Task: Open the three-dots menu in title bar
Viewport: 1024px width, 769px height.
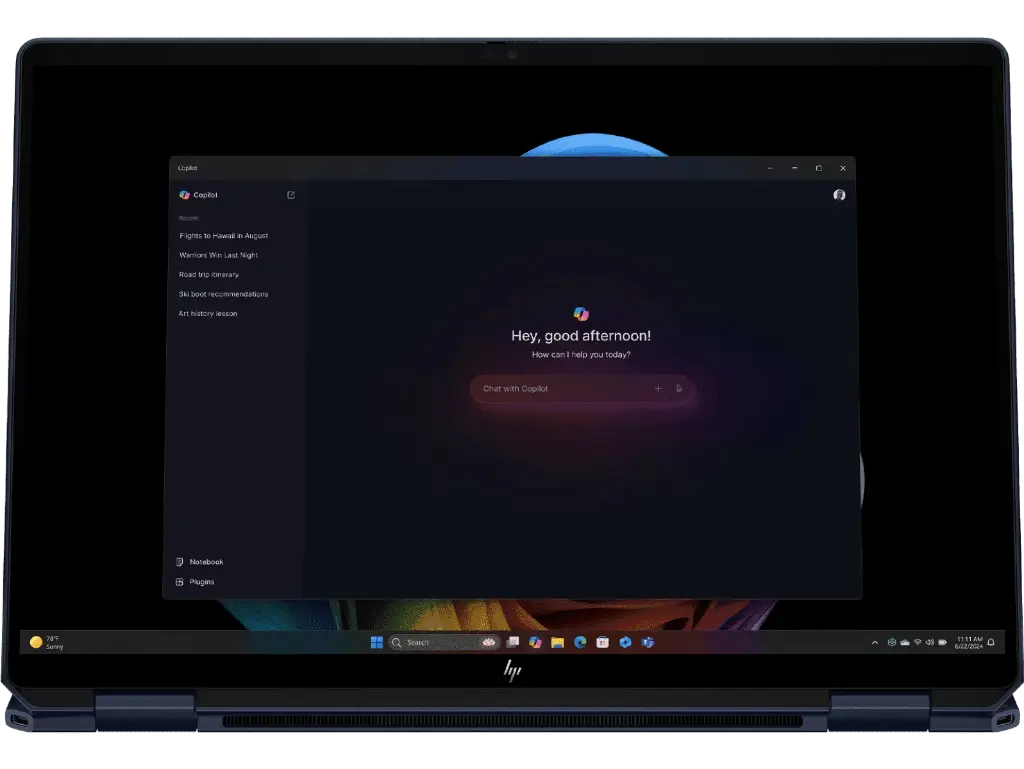Action: pyautogui.click(x=770, y=168)
